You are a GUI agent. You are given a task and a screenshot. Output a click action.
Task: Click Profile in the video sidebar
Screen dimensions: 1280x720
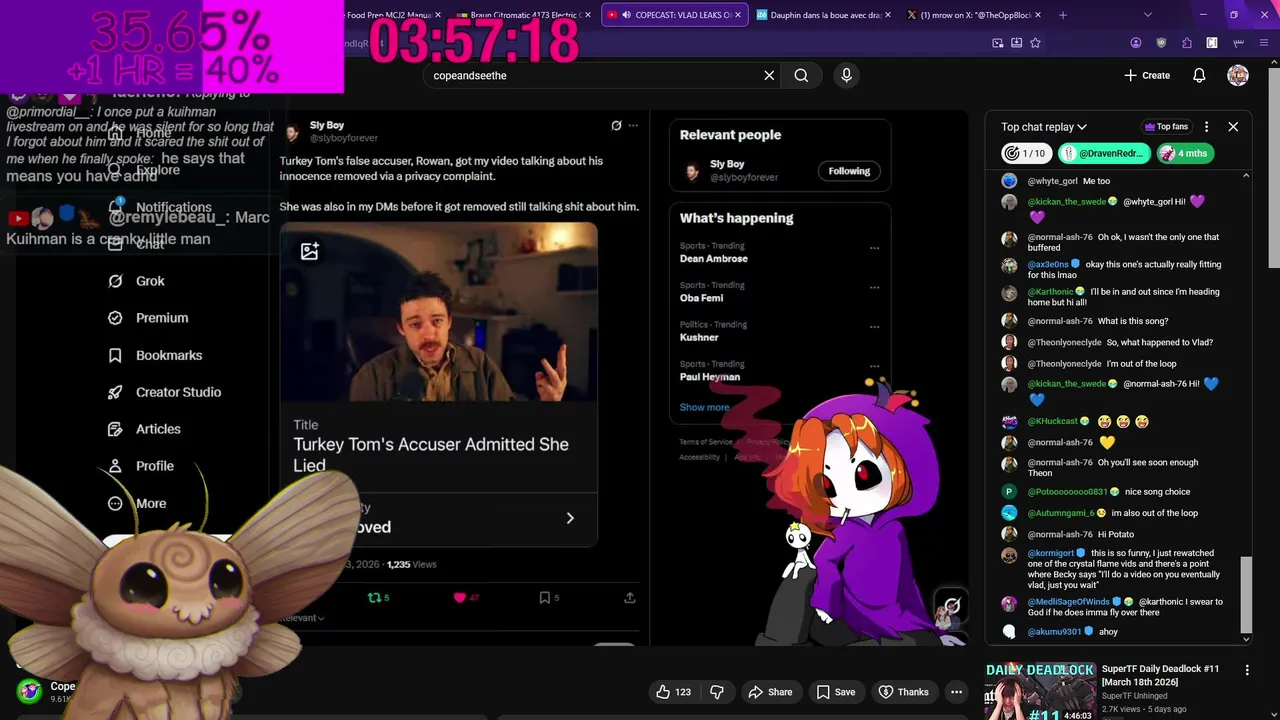tap(155, 466)
